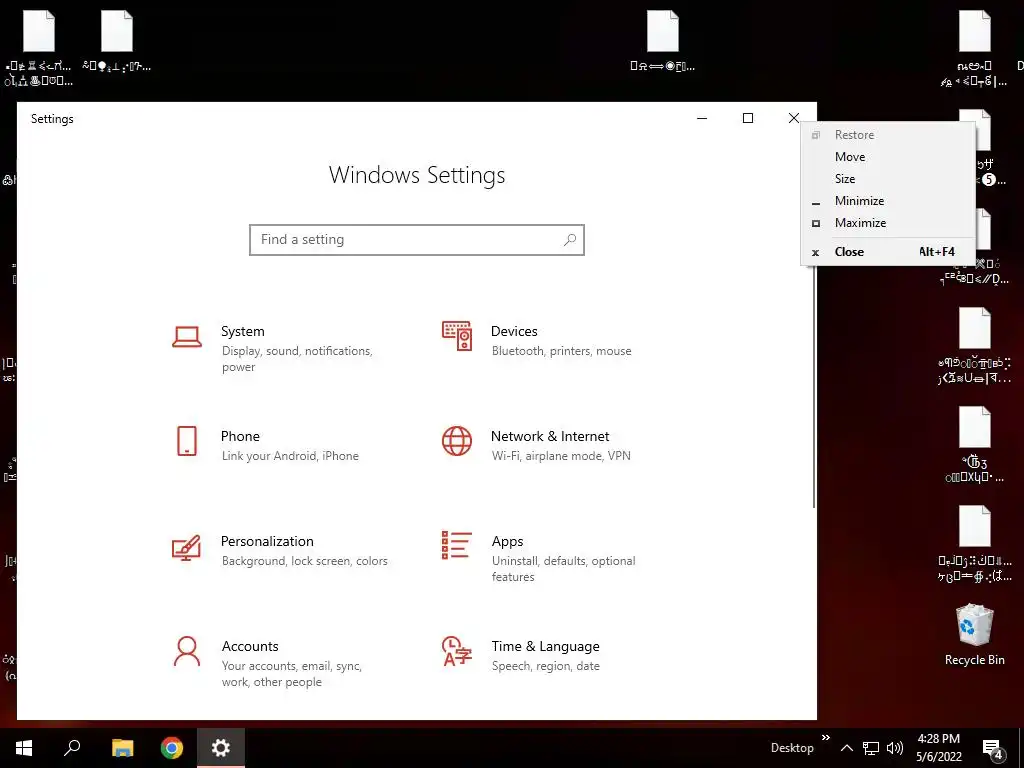Image resolution: width=1024 pixels, height=768 pixels.
Task: Open the Devices settings heading
Action: pos(514,332)
